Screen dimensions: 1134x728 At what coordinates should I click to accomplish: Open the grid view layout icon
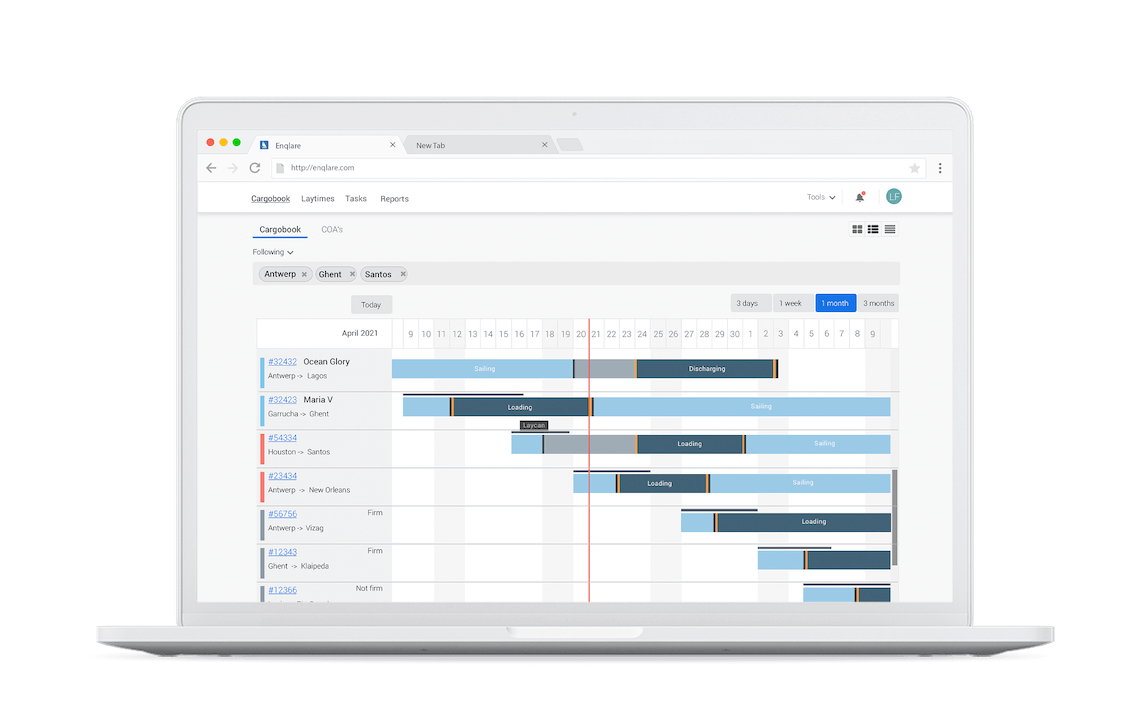pos(857,229)
